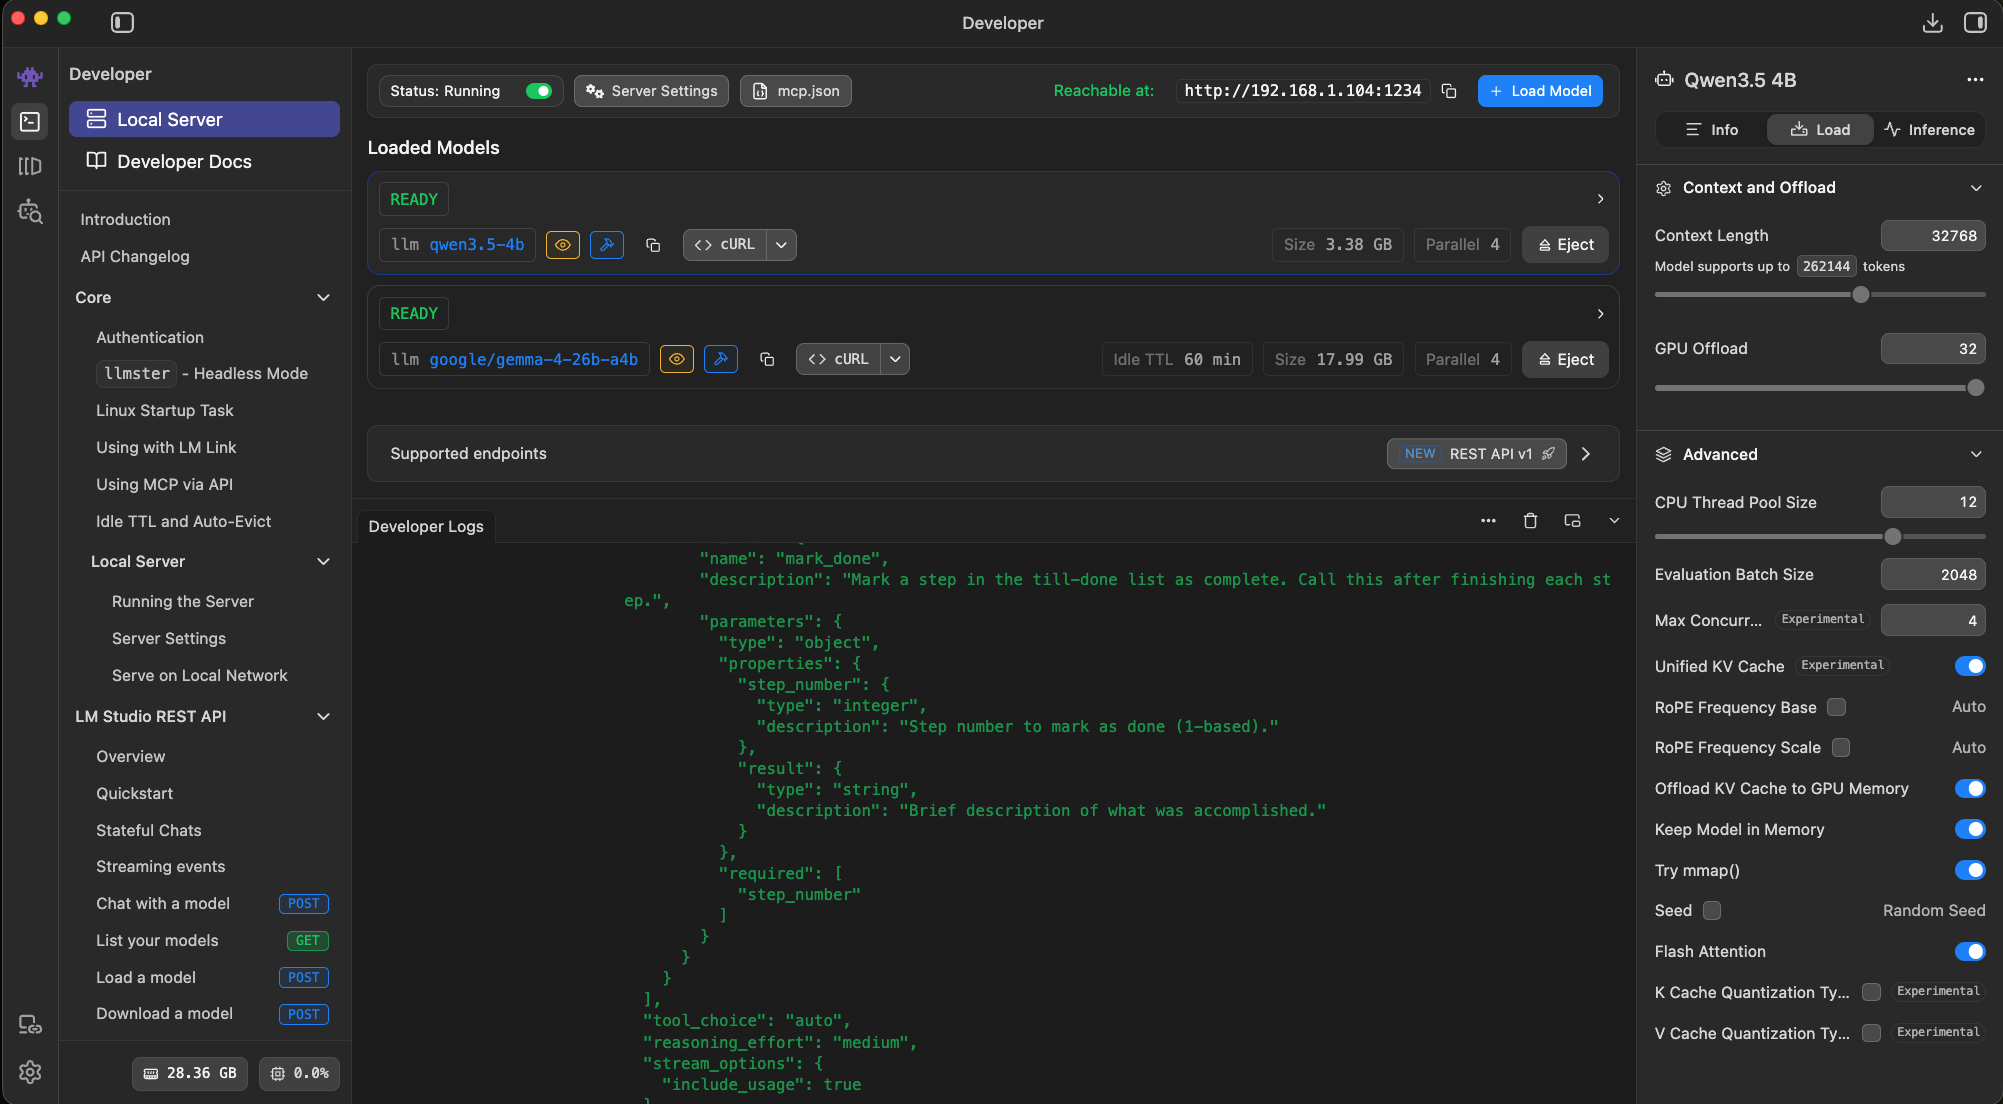Copy the qwen3.5-4b model identifier

[653, 245]
